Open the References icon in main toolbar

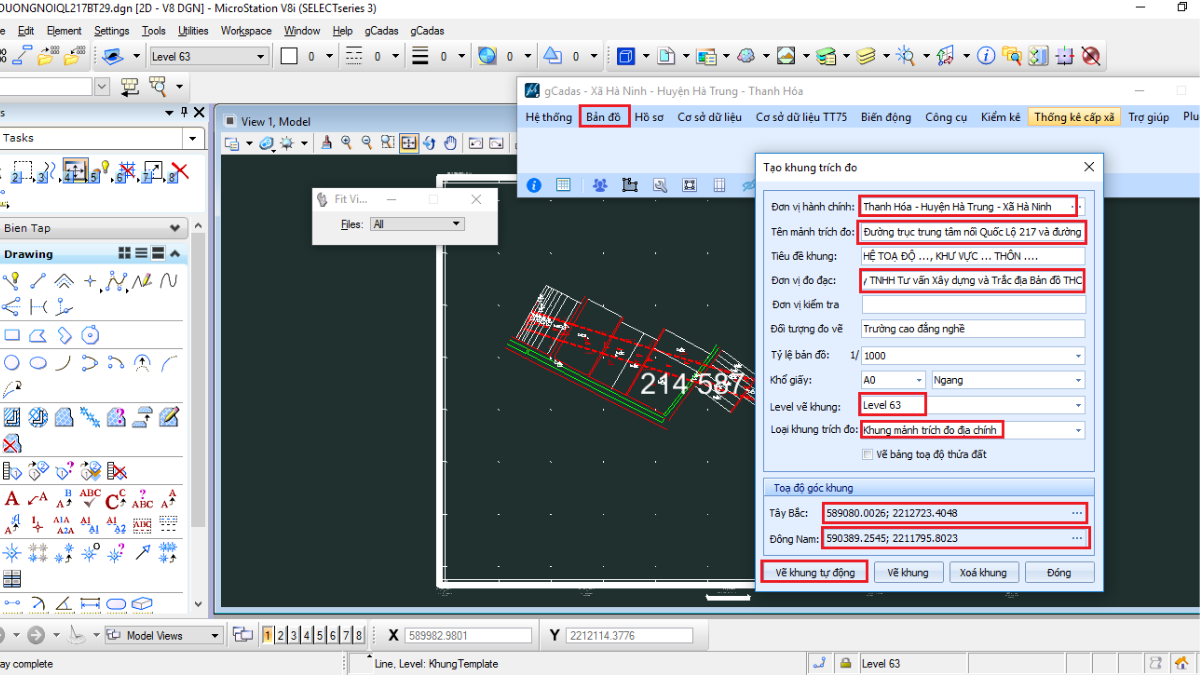[666, 56]
